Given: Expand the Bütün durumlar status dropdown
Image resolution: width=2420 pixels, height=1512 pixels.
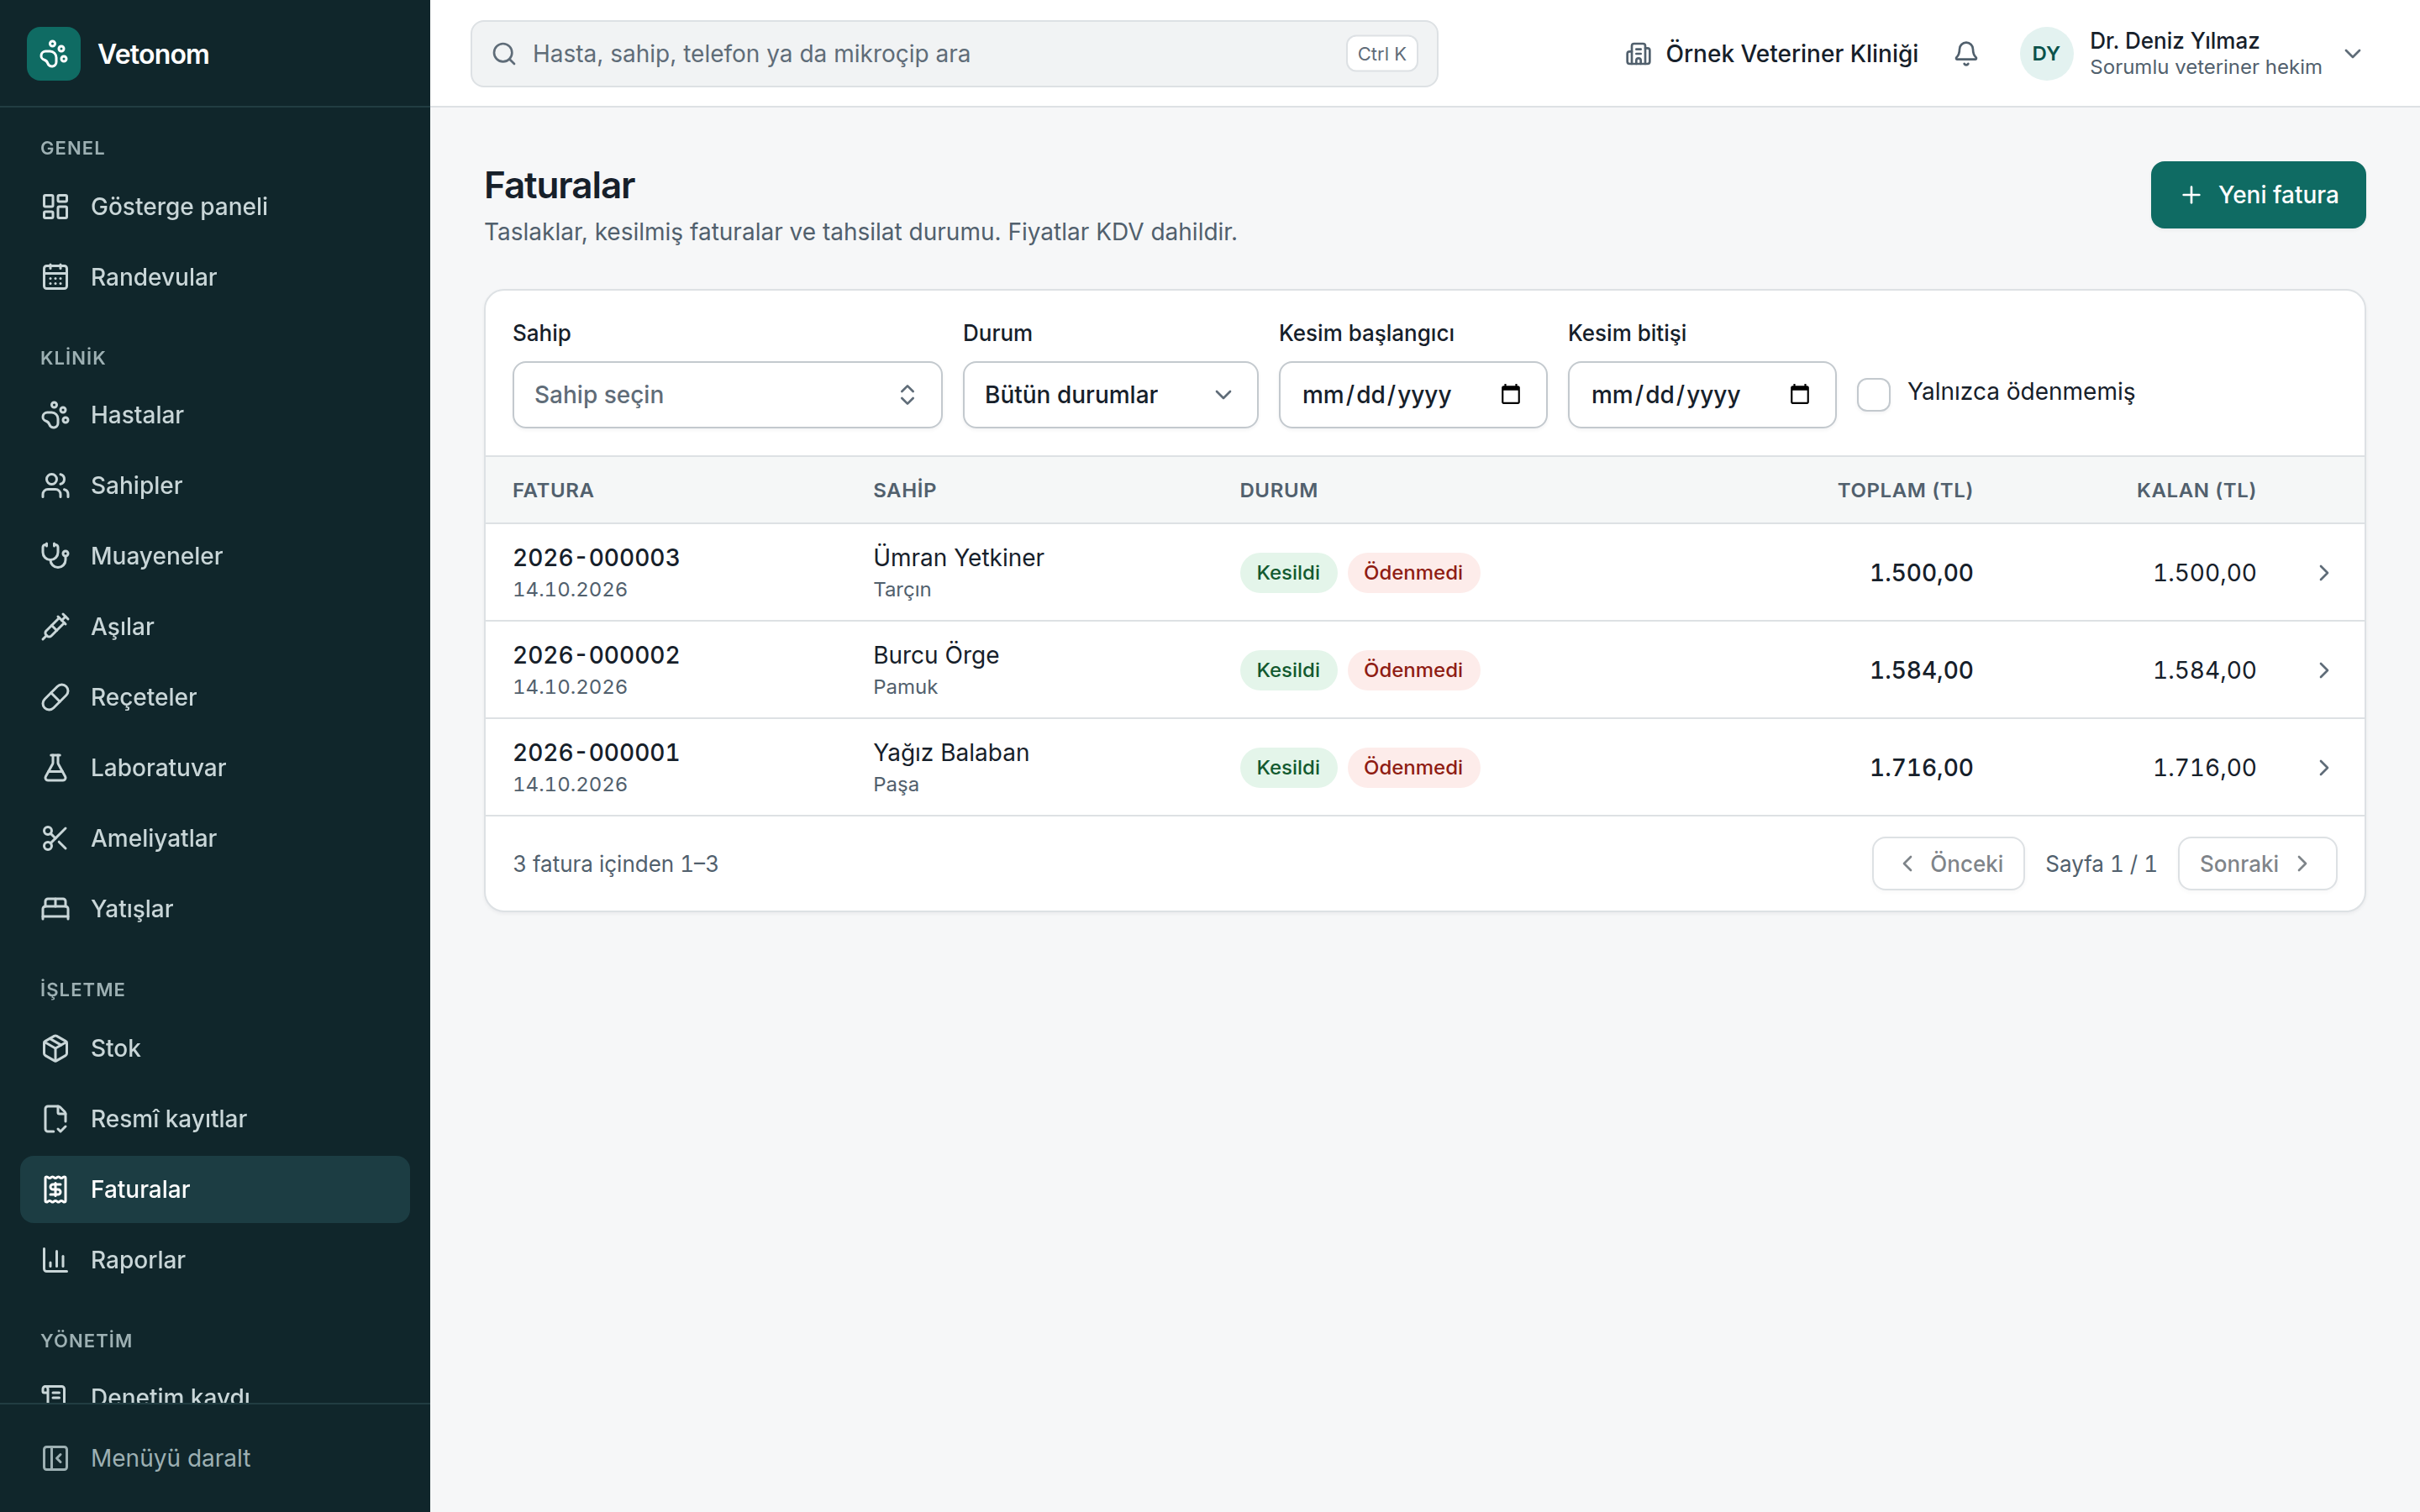Looking at the screenshot, I should 1110,395.
